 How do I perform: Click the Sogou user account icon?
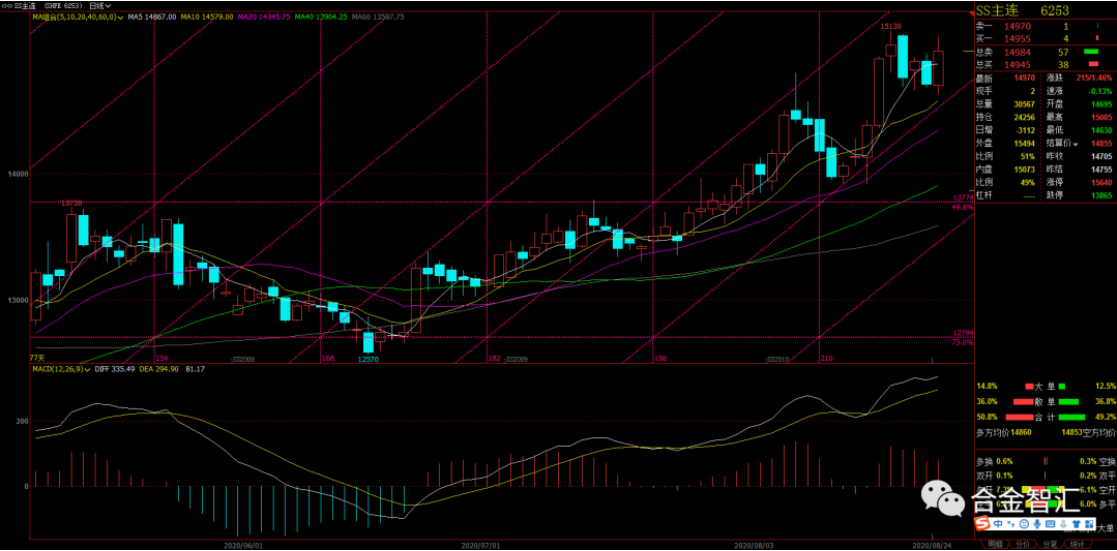pyautogui.click(x=1063, y=524)
